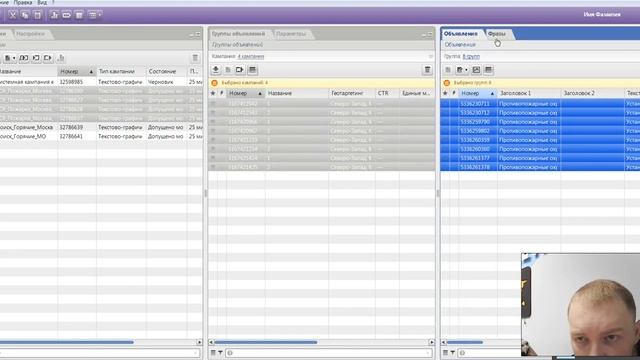Select the campaign row numbered 32786641

[101, 136]
